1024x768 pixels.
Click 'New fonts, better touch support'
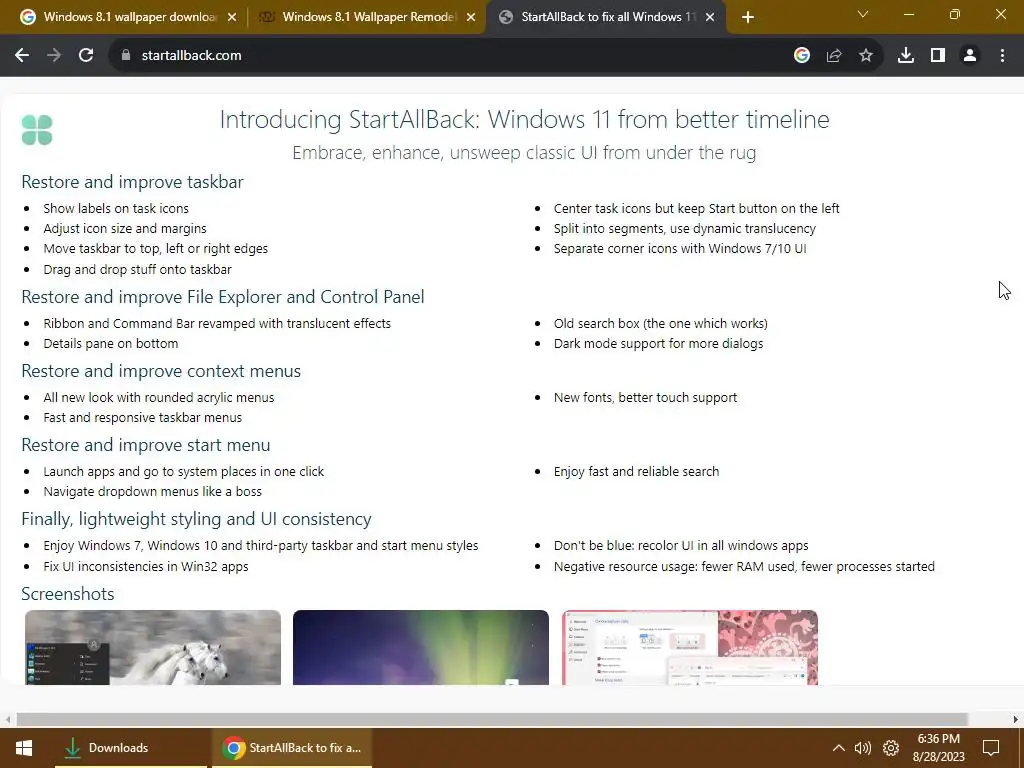pyautogui.click(x=645, y=397)
